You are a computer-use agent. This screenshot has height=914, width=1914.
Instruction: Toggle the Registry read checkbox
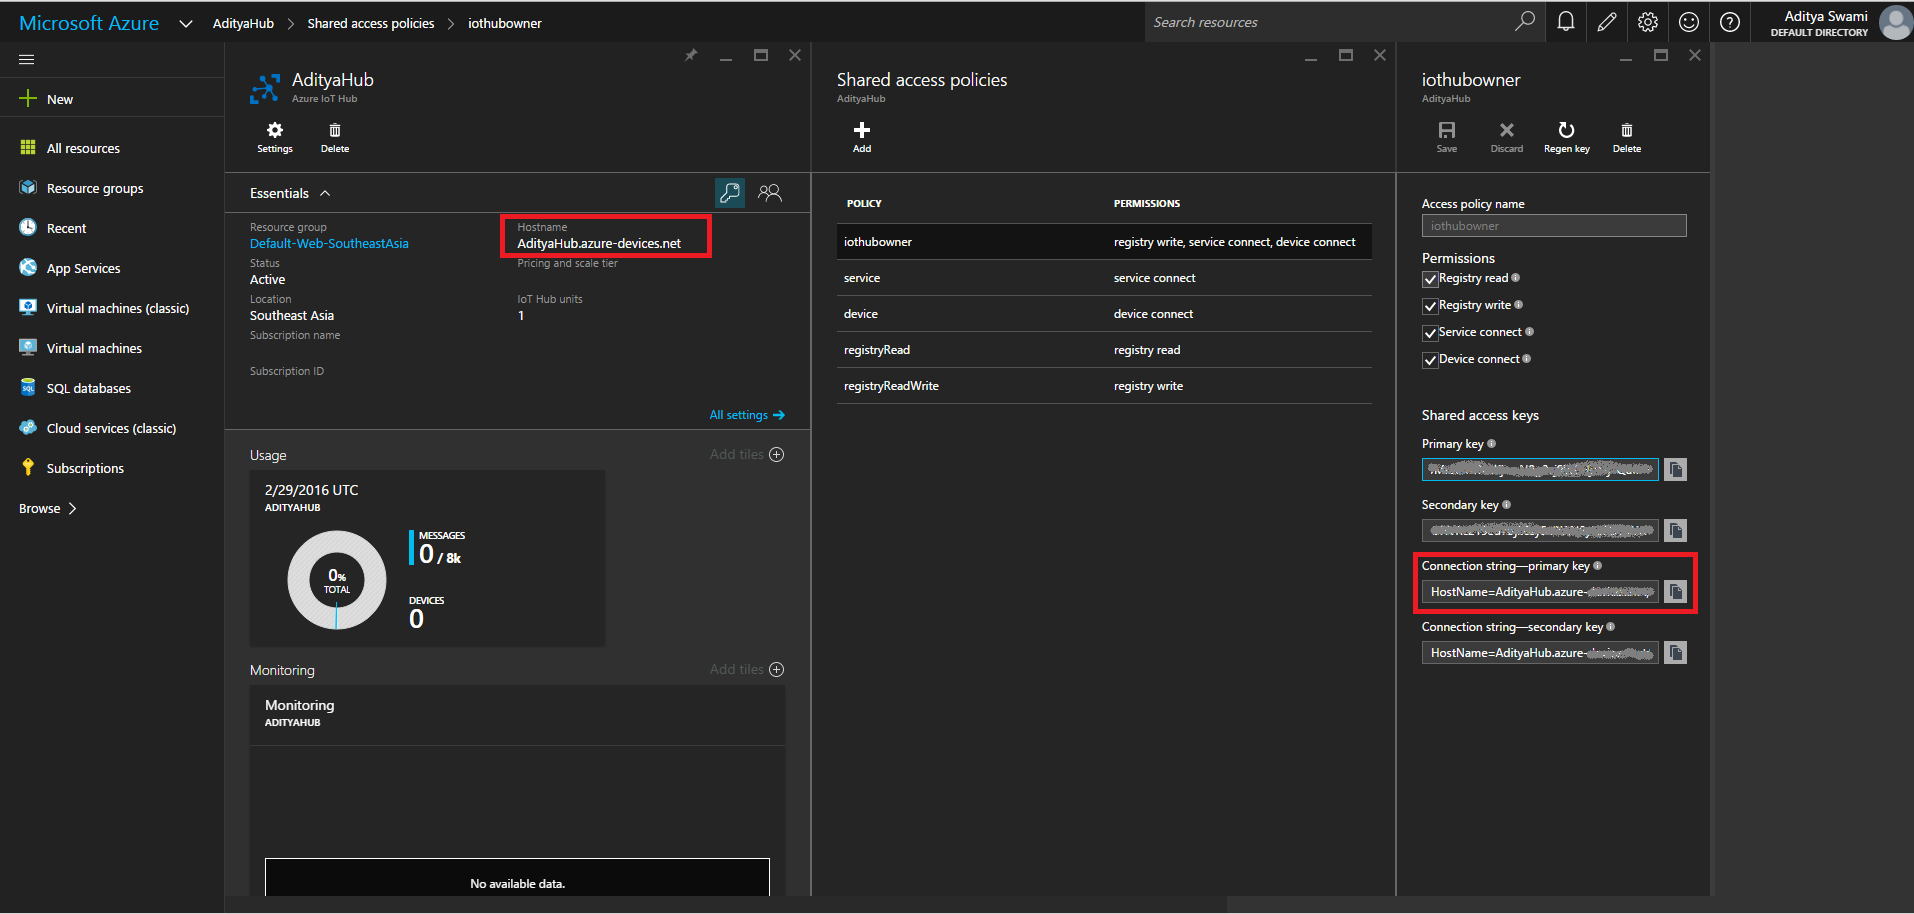(x=1430, y=279)
